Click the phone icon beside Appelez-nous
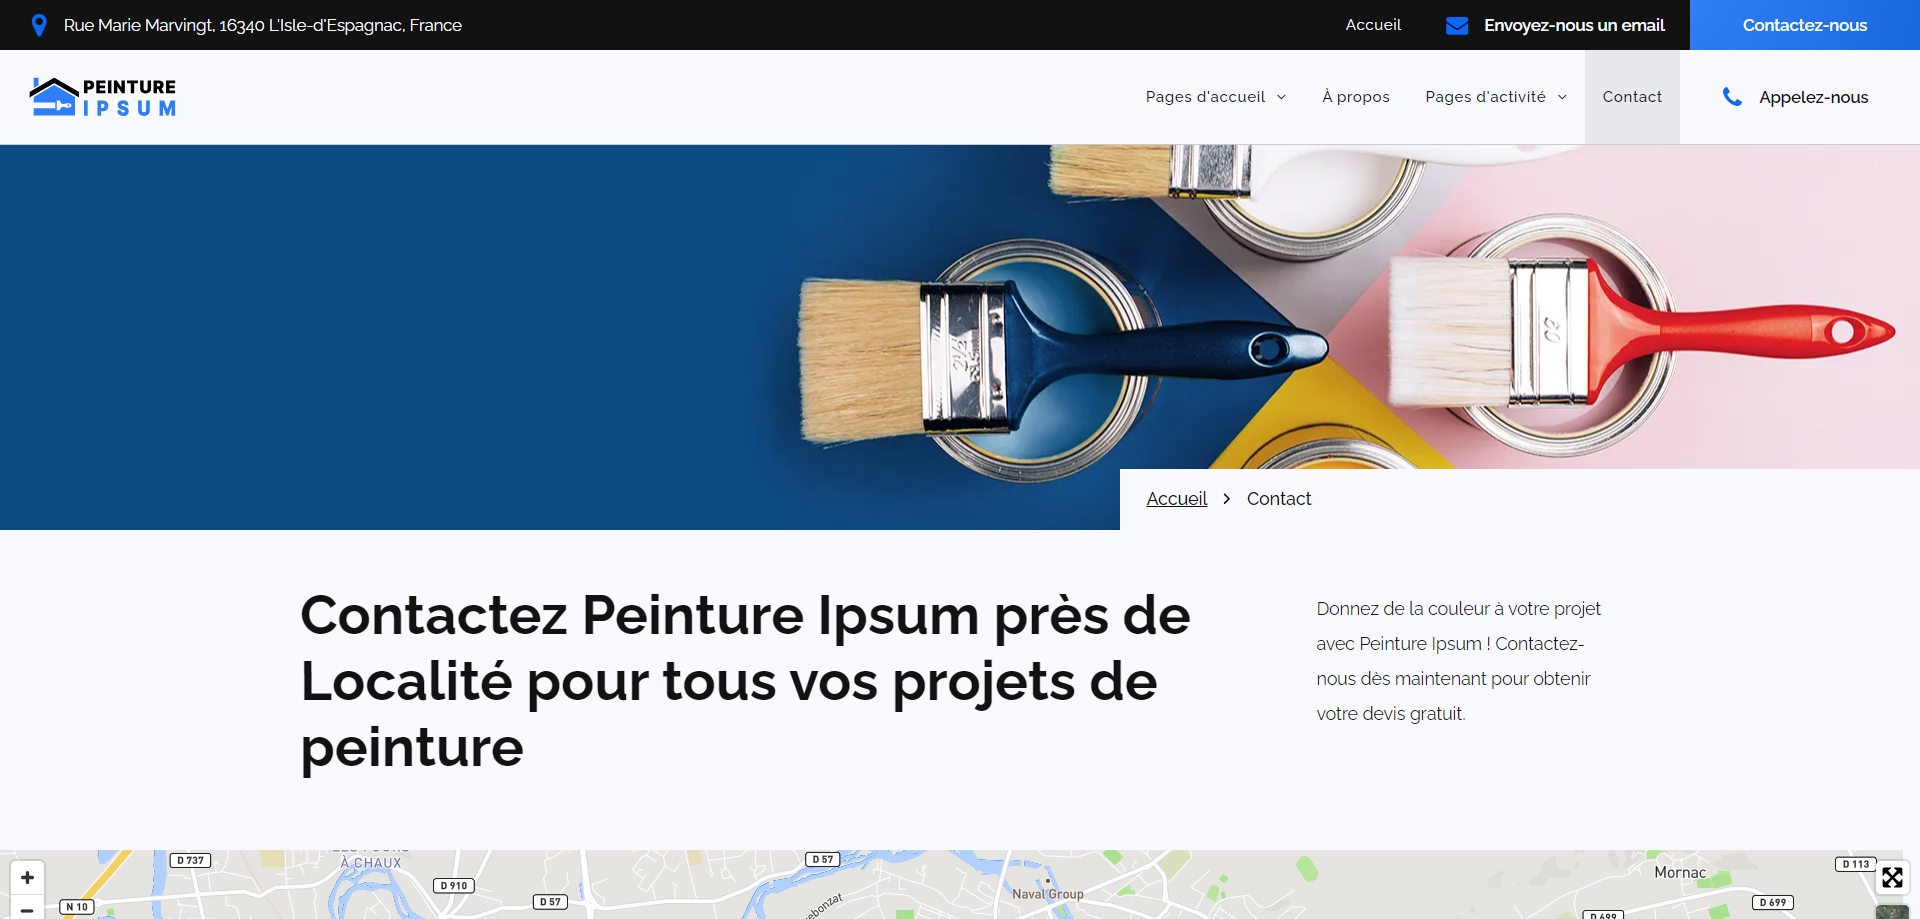1920x919 pixels. 1732,97
